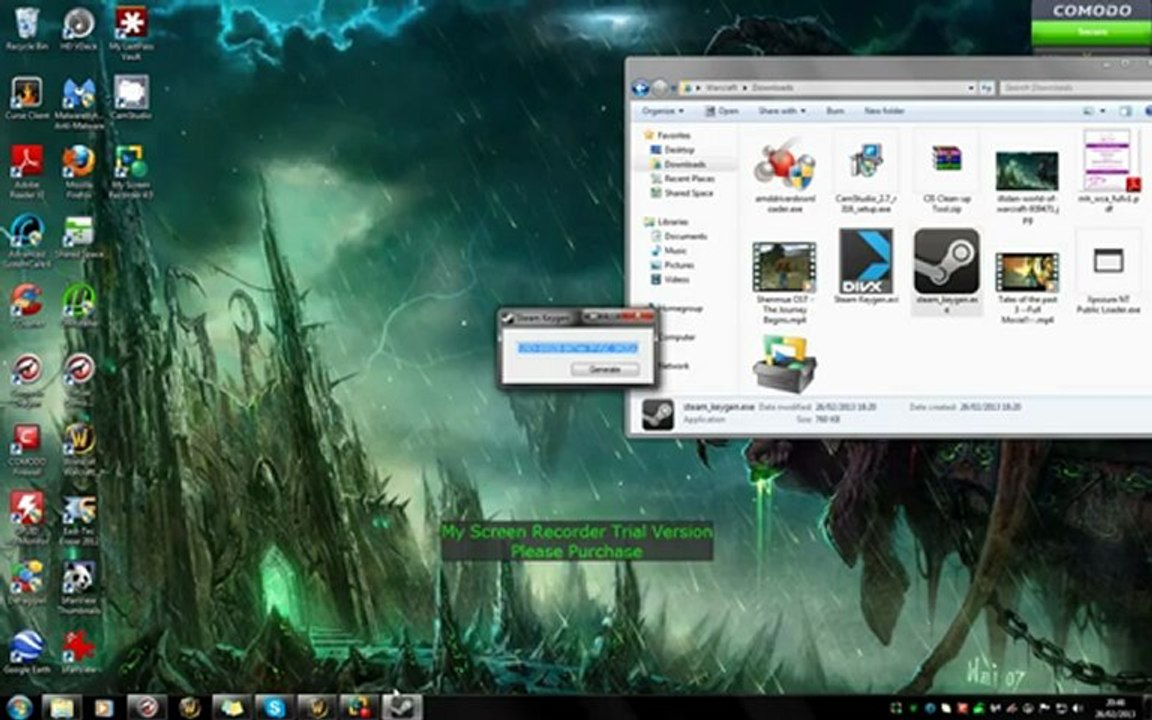Viewport: 1152px width, 720px height.
Task: Select the steam_keygen.exe file in Explorer
Action: coord(946,272)
